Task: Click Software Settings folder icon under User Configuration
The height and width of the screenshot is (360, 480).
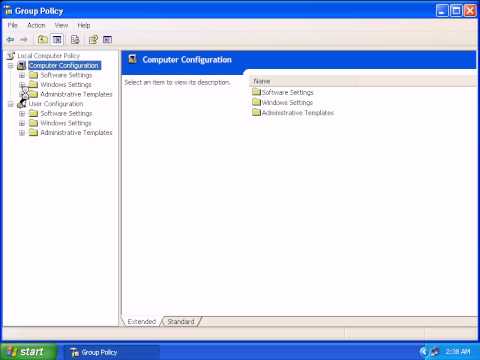Action: [33, 113]
